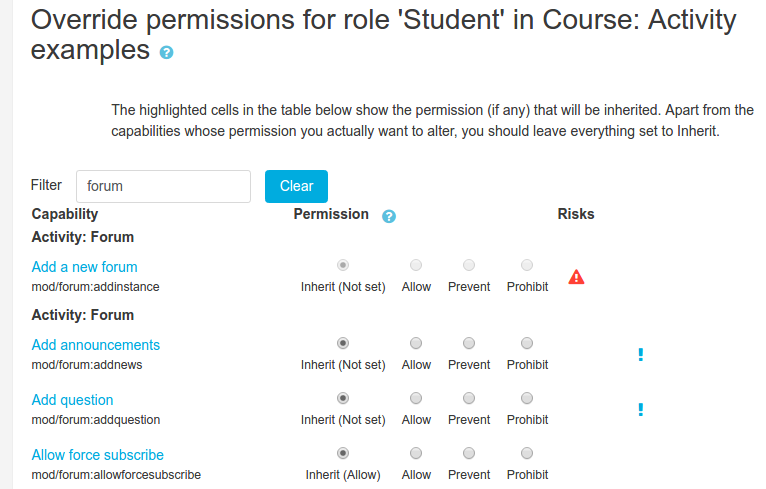Click into the Filter text field

click(164, 186)
